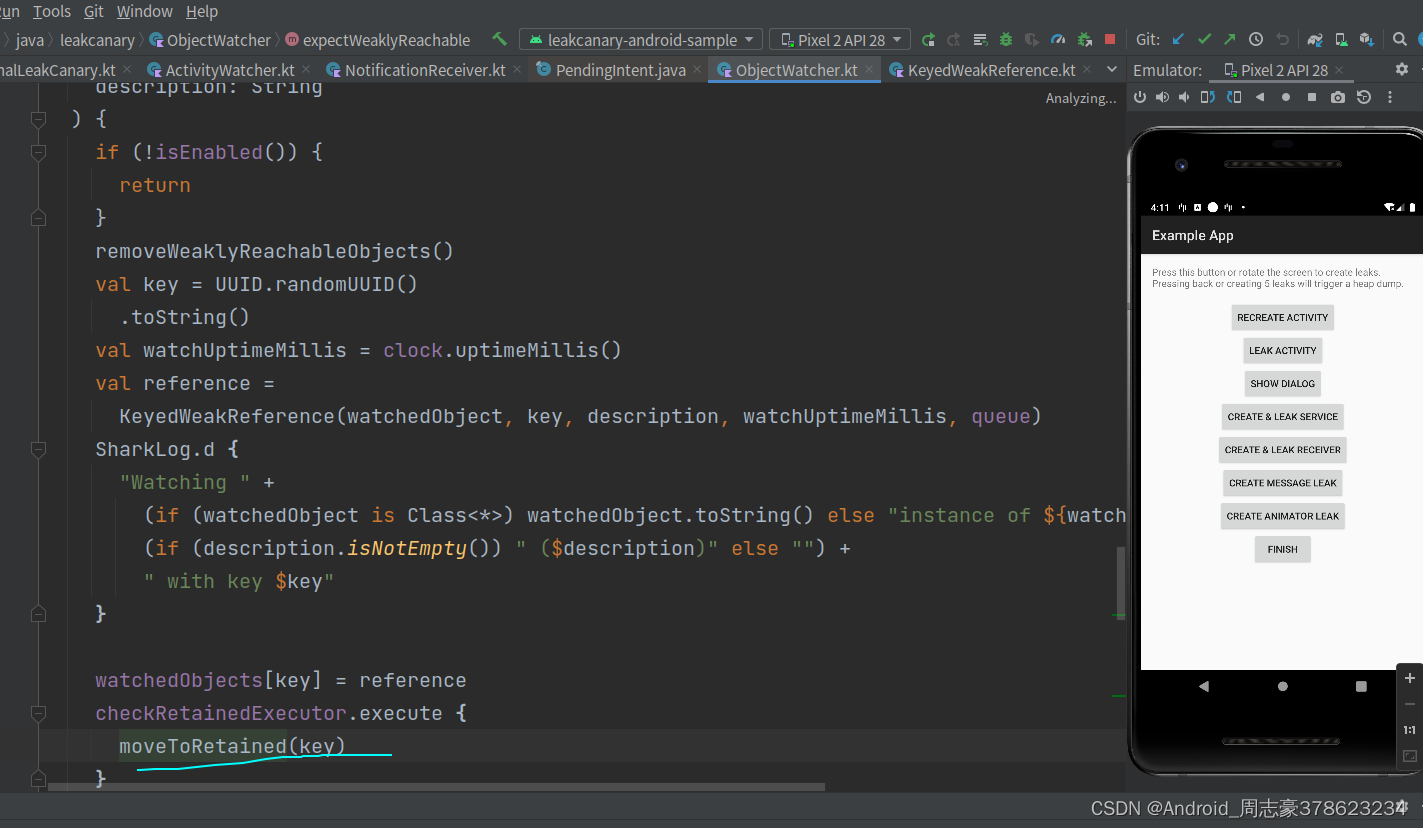
Task: Tap CREATE & LEAK SERVICE button
Action: [1282, 416]
